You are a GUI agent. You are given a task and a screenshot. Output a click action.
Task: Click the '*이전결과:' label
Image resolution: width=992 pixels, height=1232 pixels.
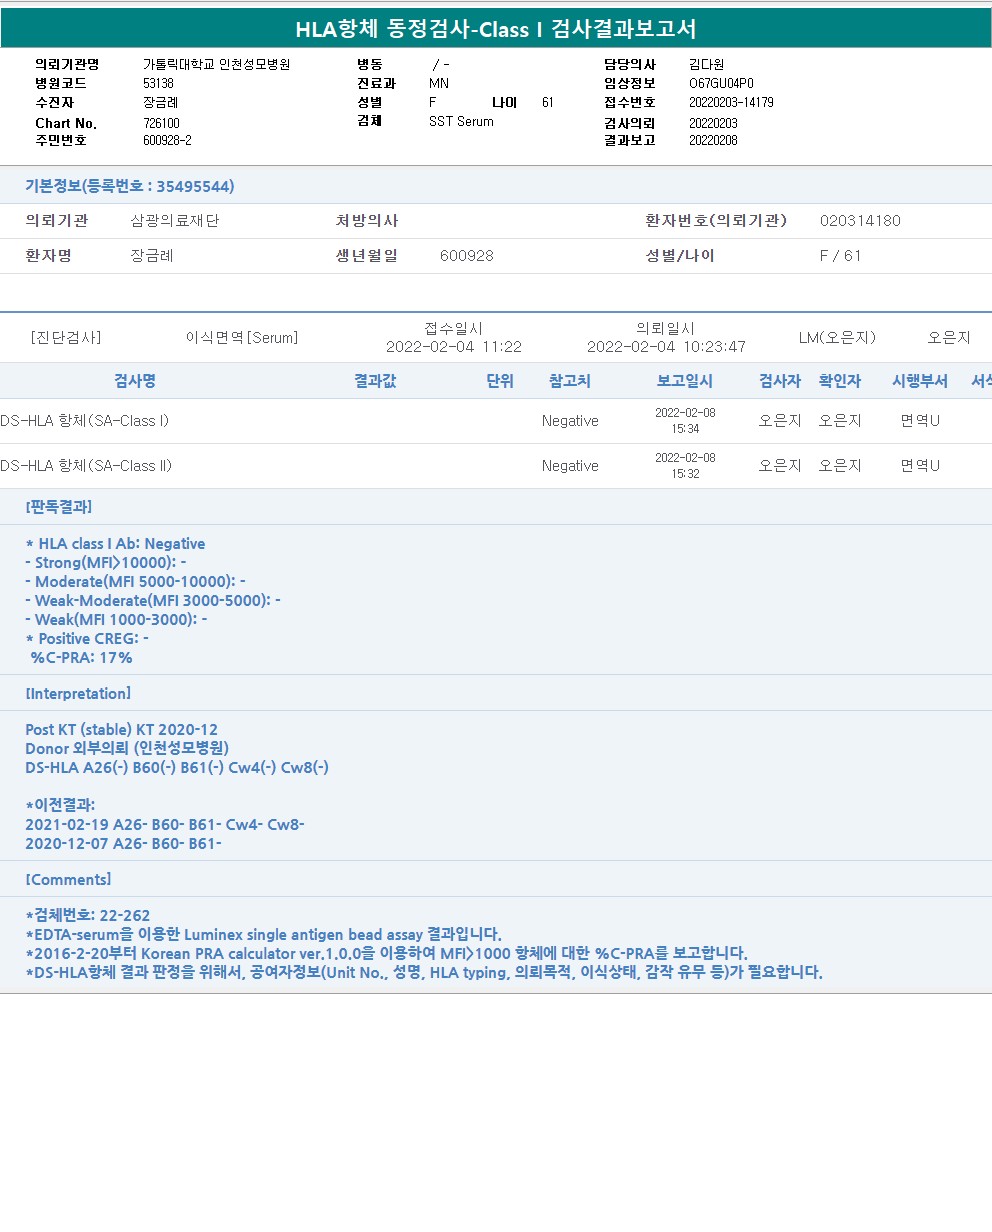click(x=60, y=805)
